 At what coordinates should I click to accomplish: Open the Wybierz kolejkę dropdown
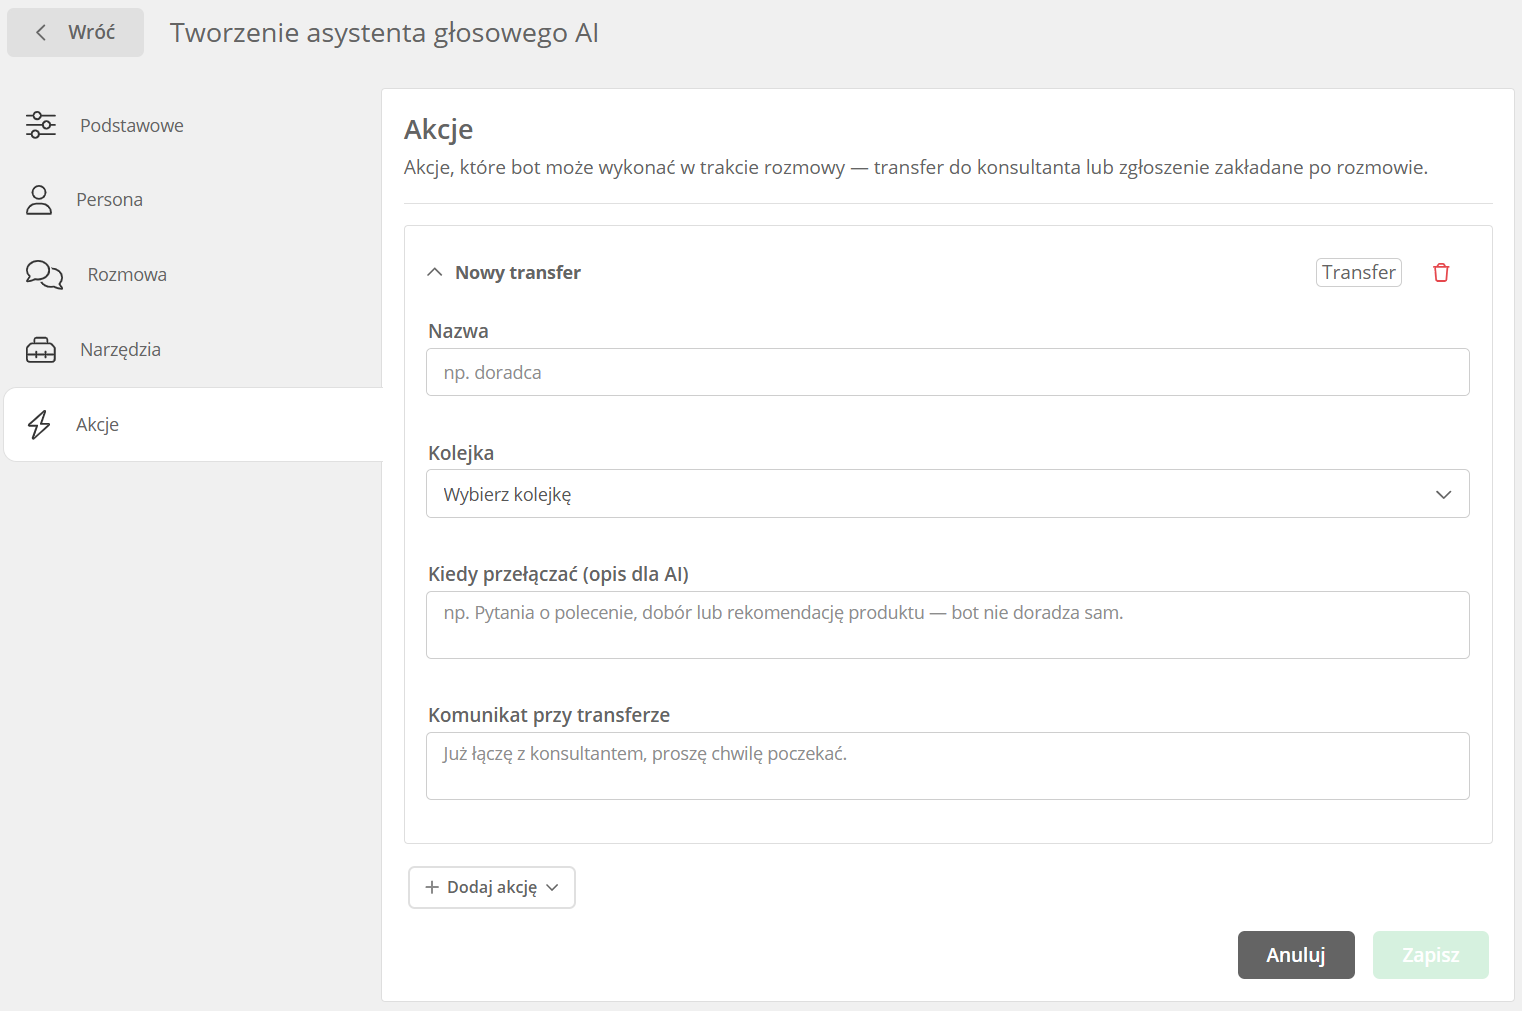tap(947, 494)
